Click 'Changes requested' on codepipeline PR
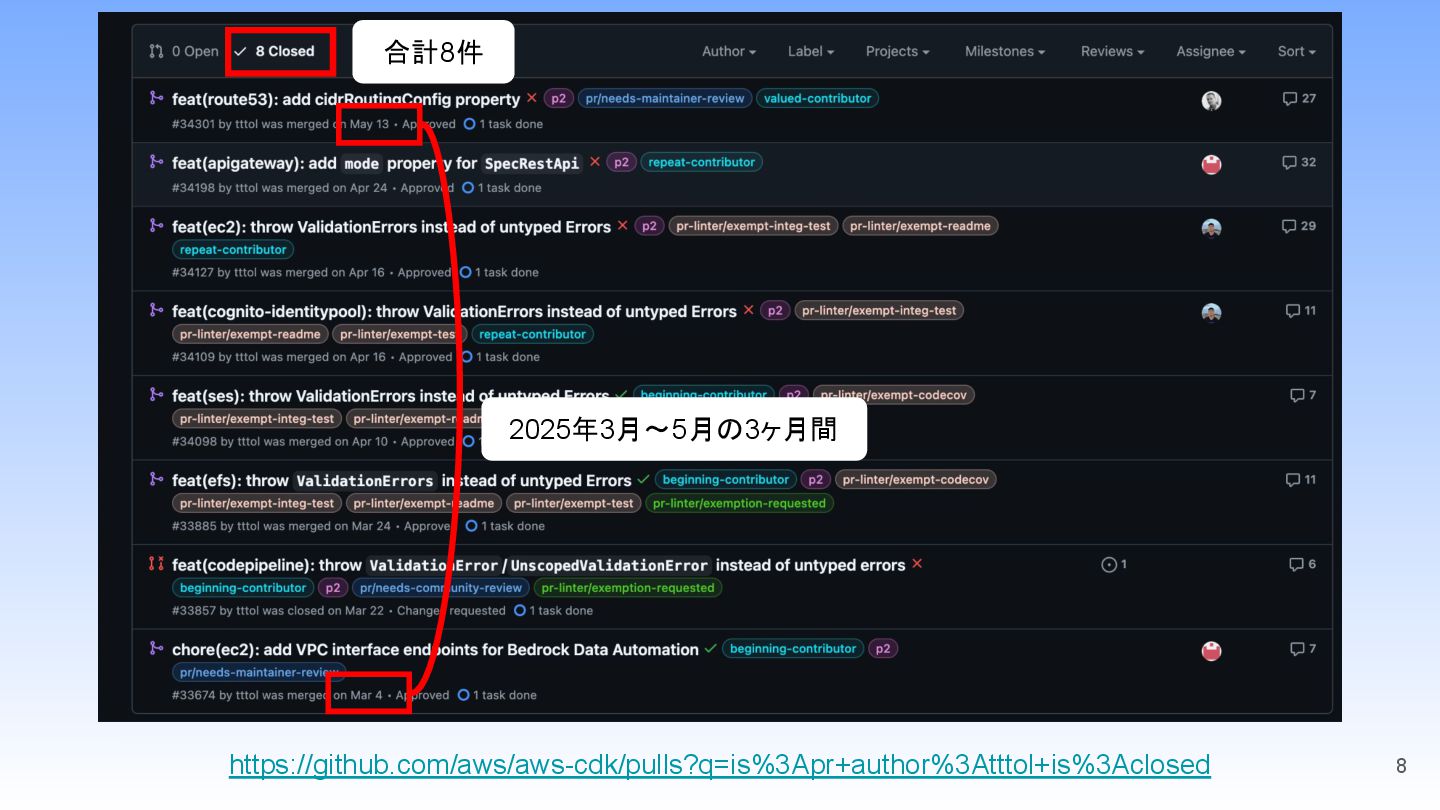Viewport: 1440px width, 810px height. click(451, 610)
